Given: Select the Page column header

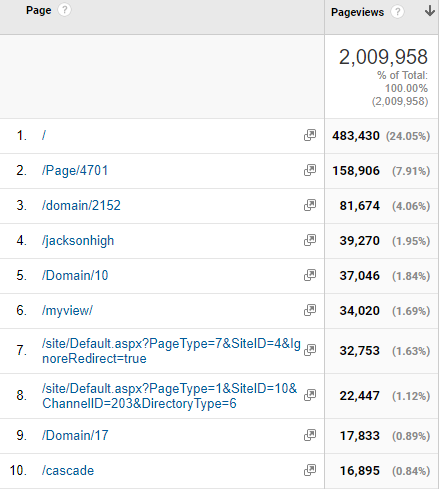Looking at the screenshot, I should [39, 10].
